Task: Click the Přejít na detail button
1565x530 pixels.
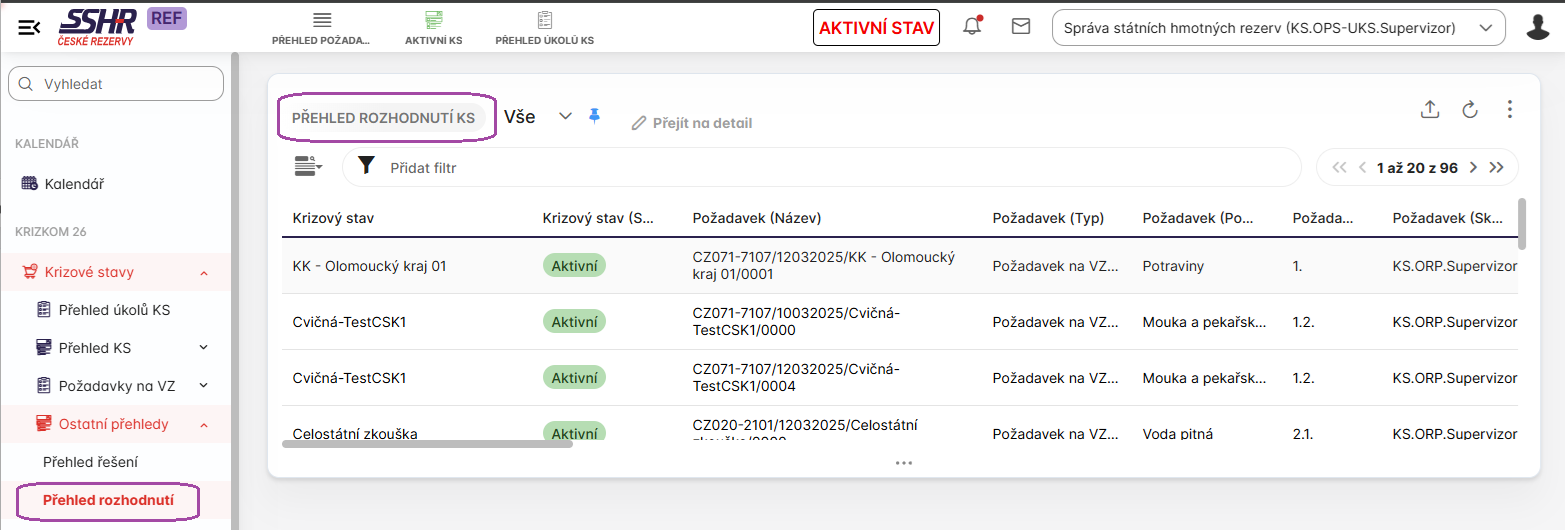Action: pyautogui.click(x=692, y=123)
